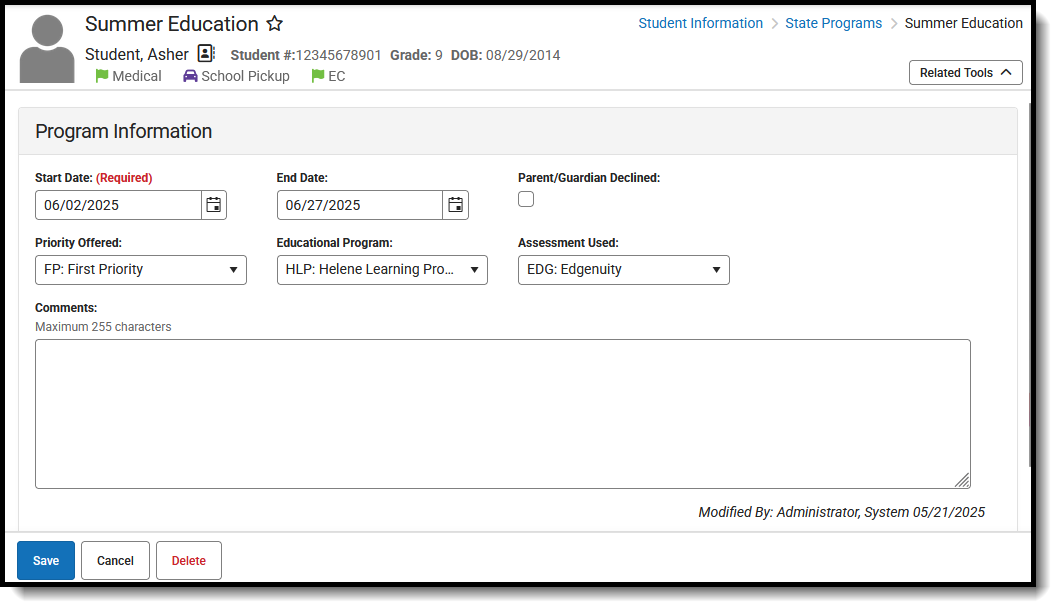The height and width of the screenshot is (612, 1061).
Task: Click the green Medical flag icon
Action: (x=101, y=76)
